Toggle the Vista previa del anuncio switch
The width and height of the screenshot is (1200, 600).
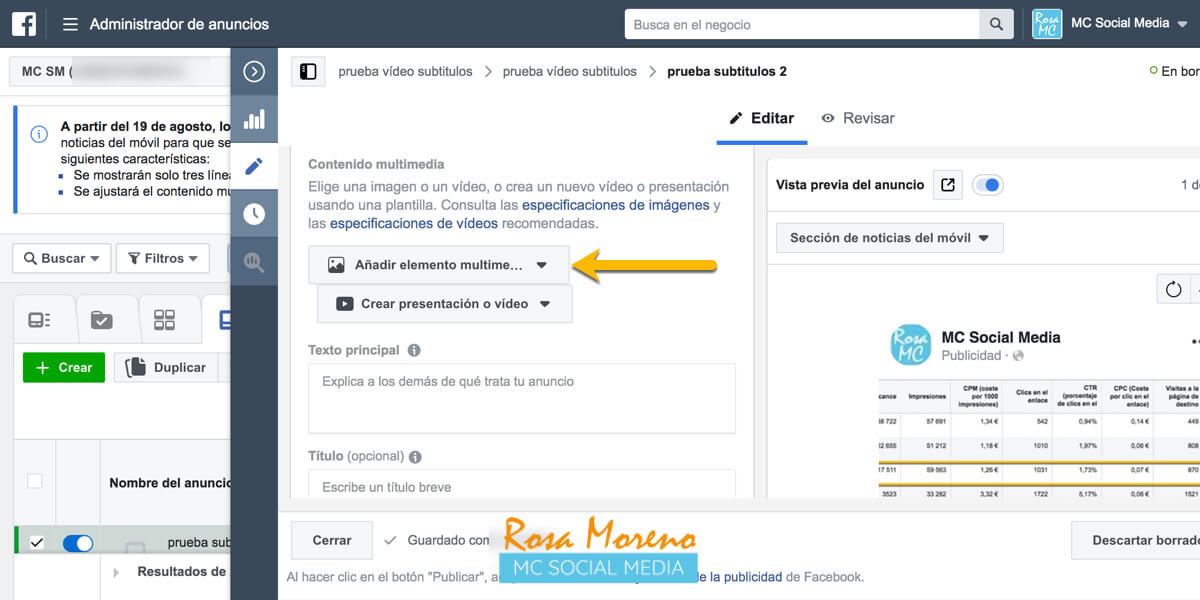988,185
